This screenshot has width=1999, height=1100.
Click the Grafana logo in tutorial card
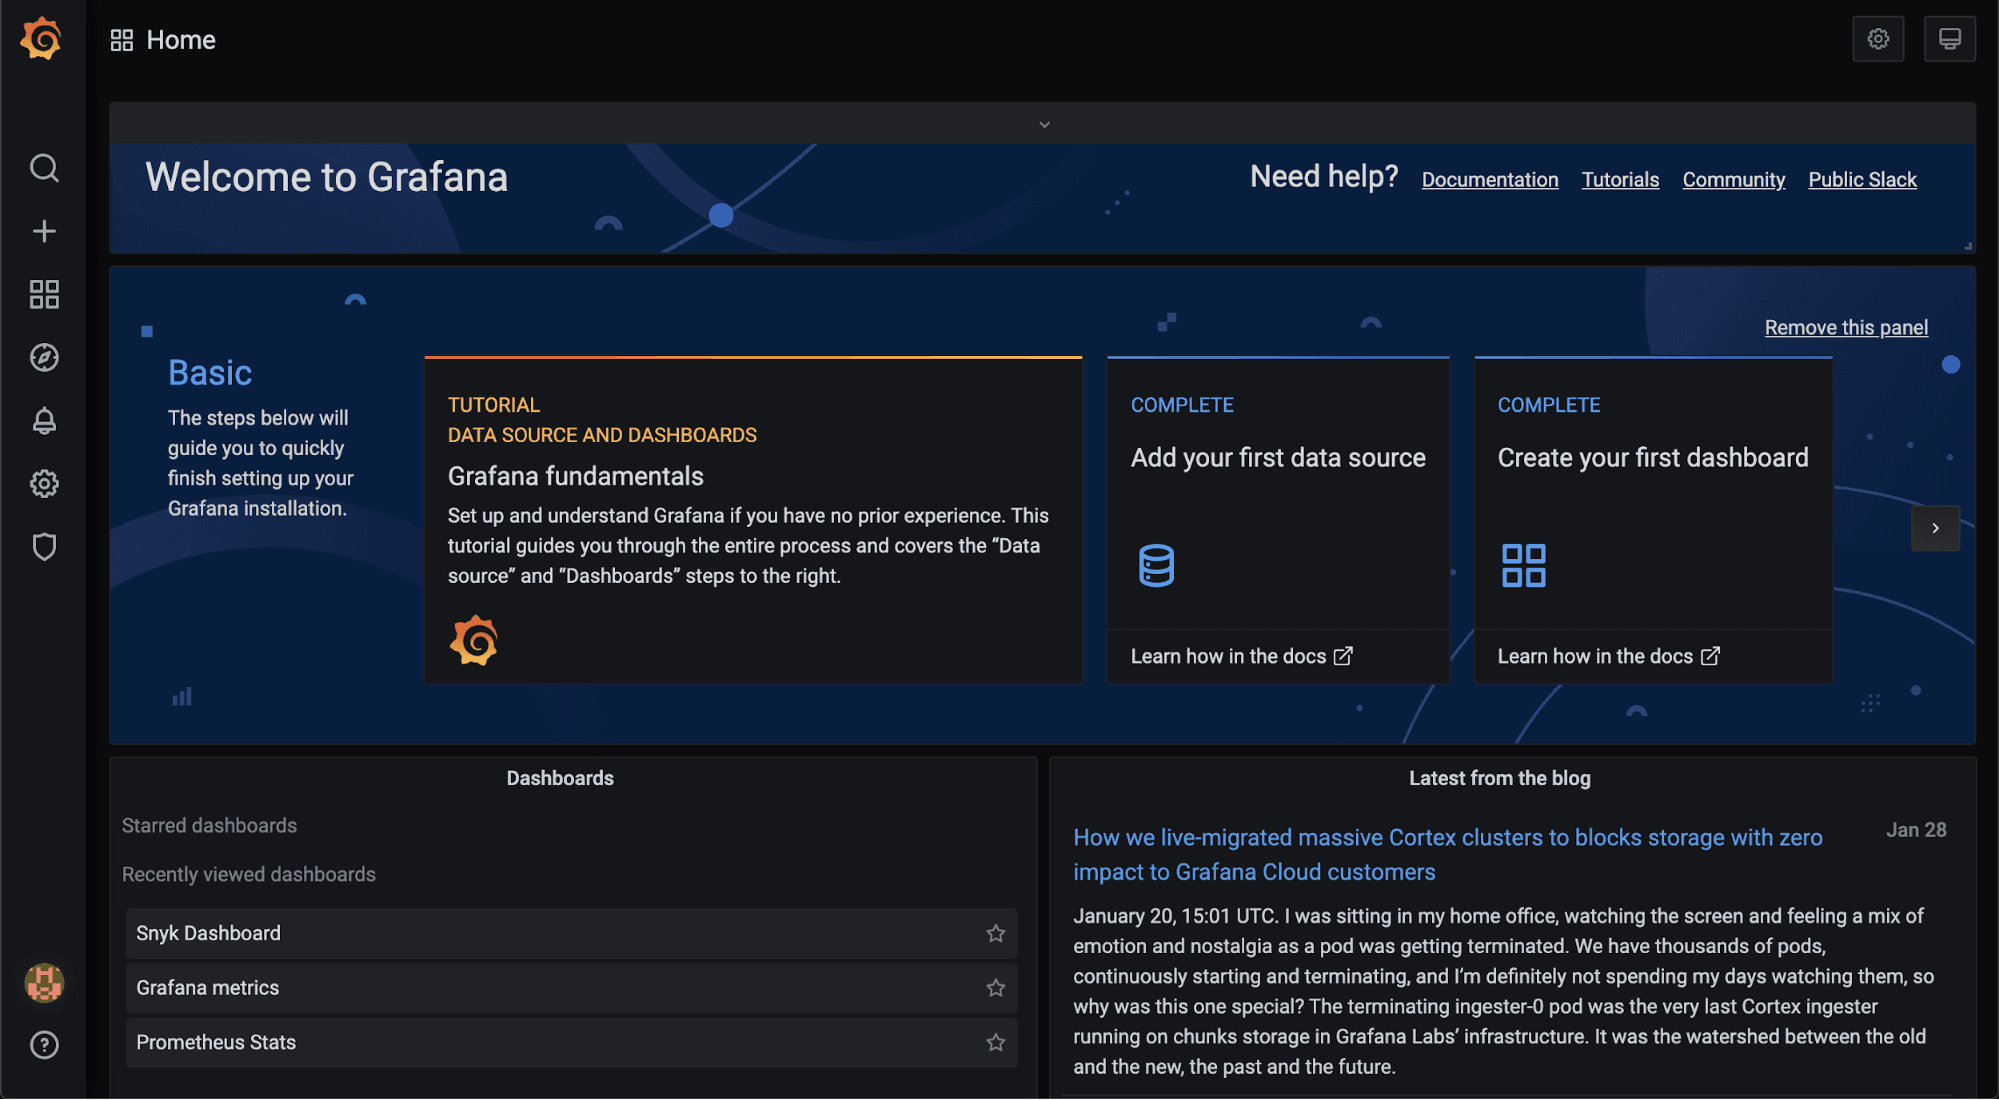[474, 640]
